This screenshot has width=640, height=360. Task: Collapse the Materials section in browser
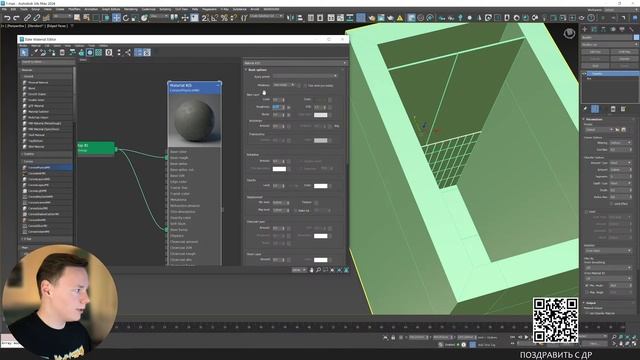(23, 70)
